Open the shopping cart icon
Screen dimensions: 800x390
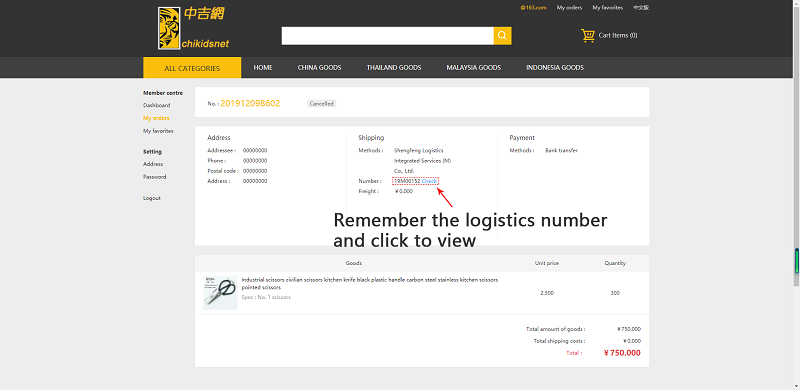[x=588, y=35]
